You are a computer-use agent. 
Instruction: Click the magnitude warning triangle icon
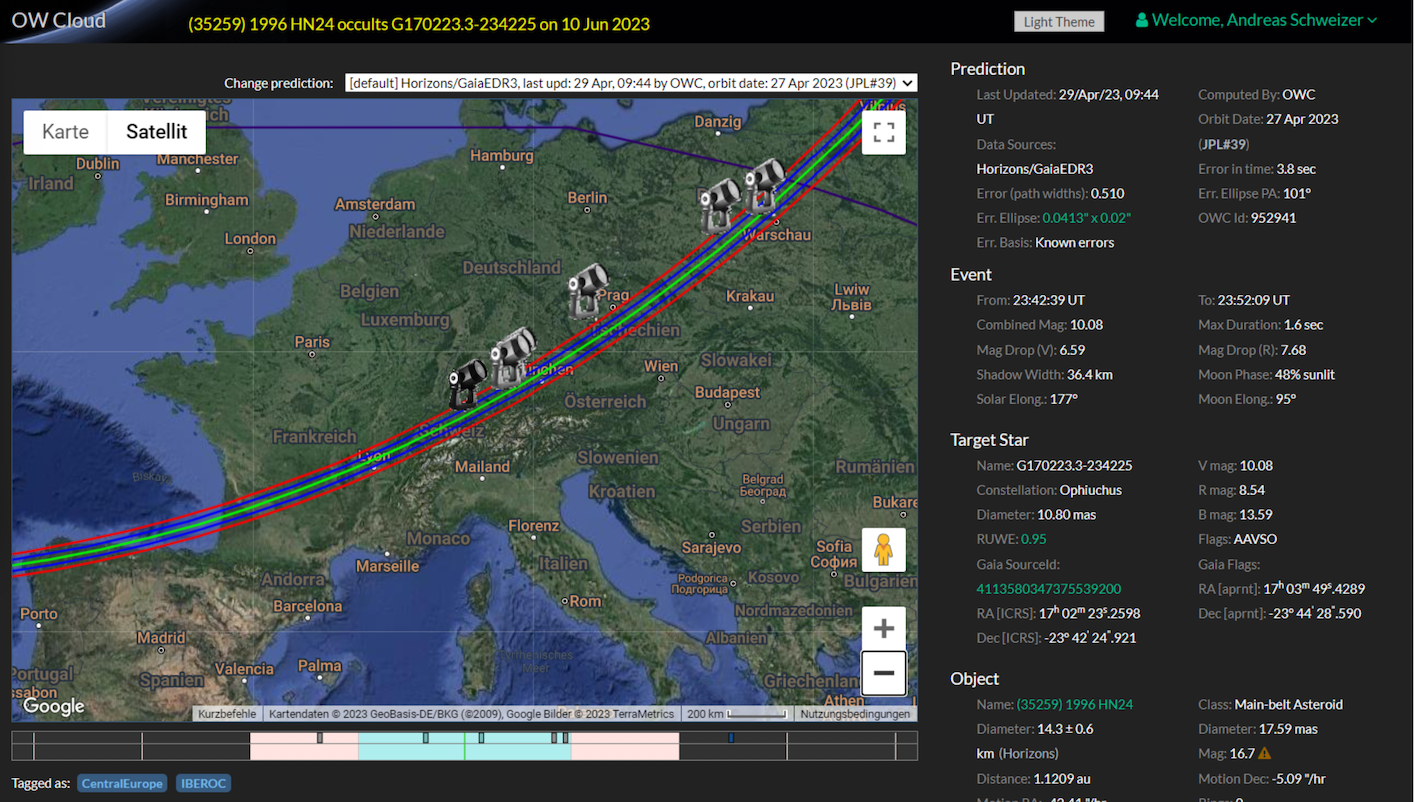coord(1264,754)
